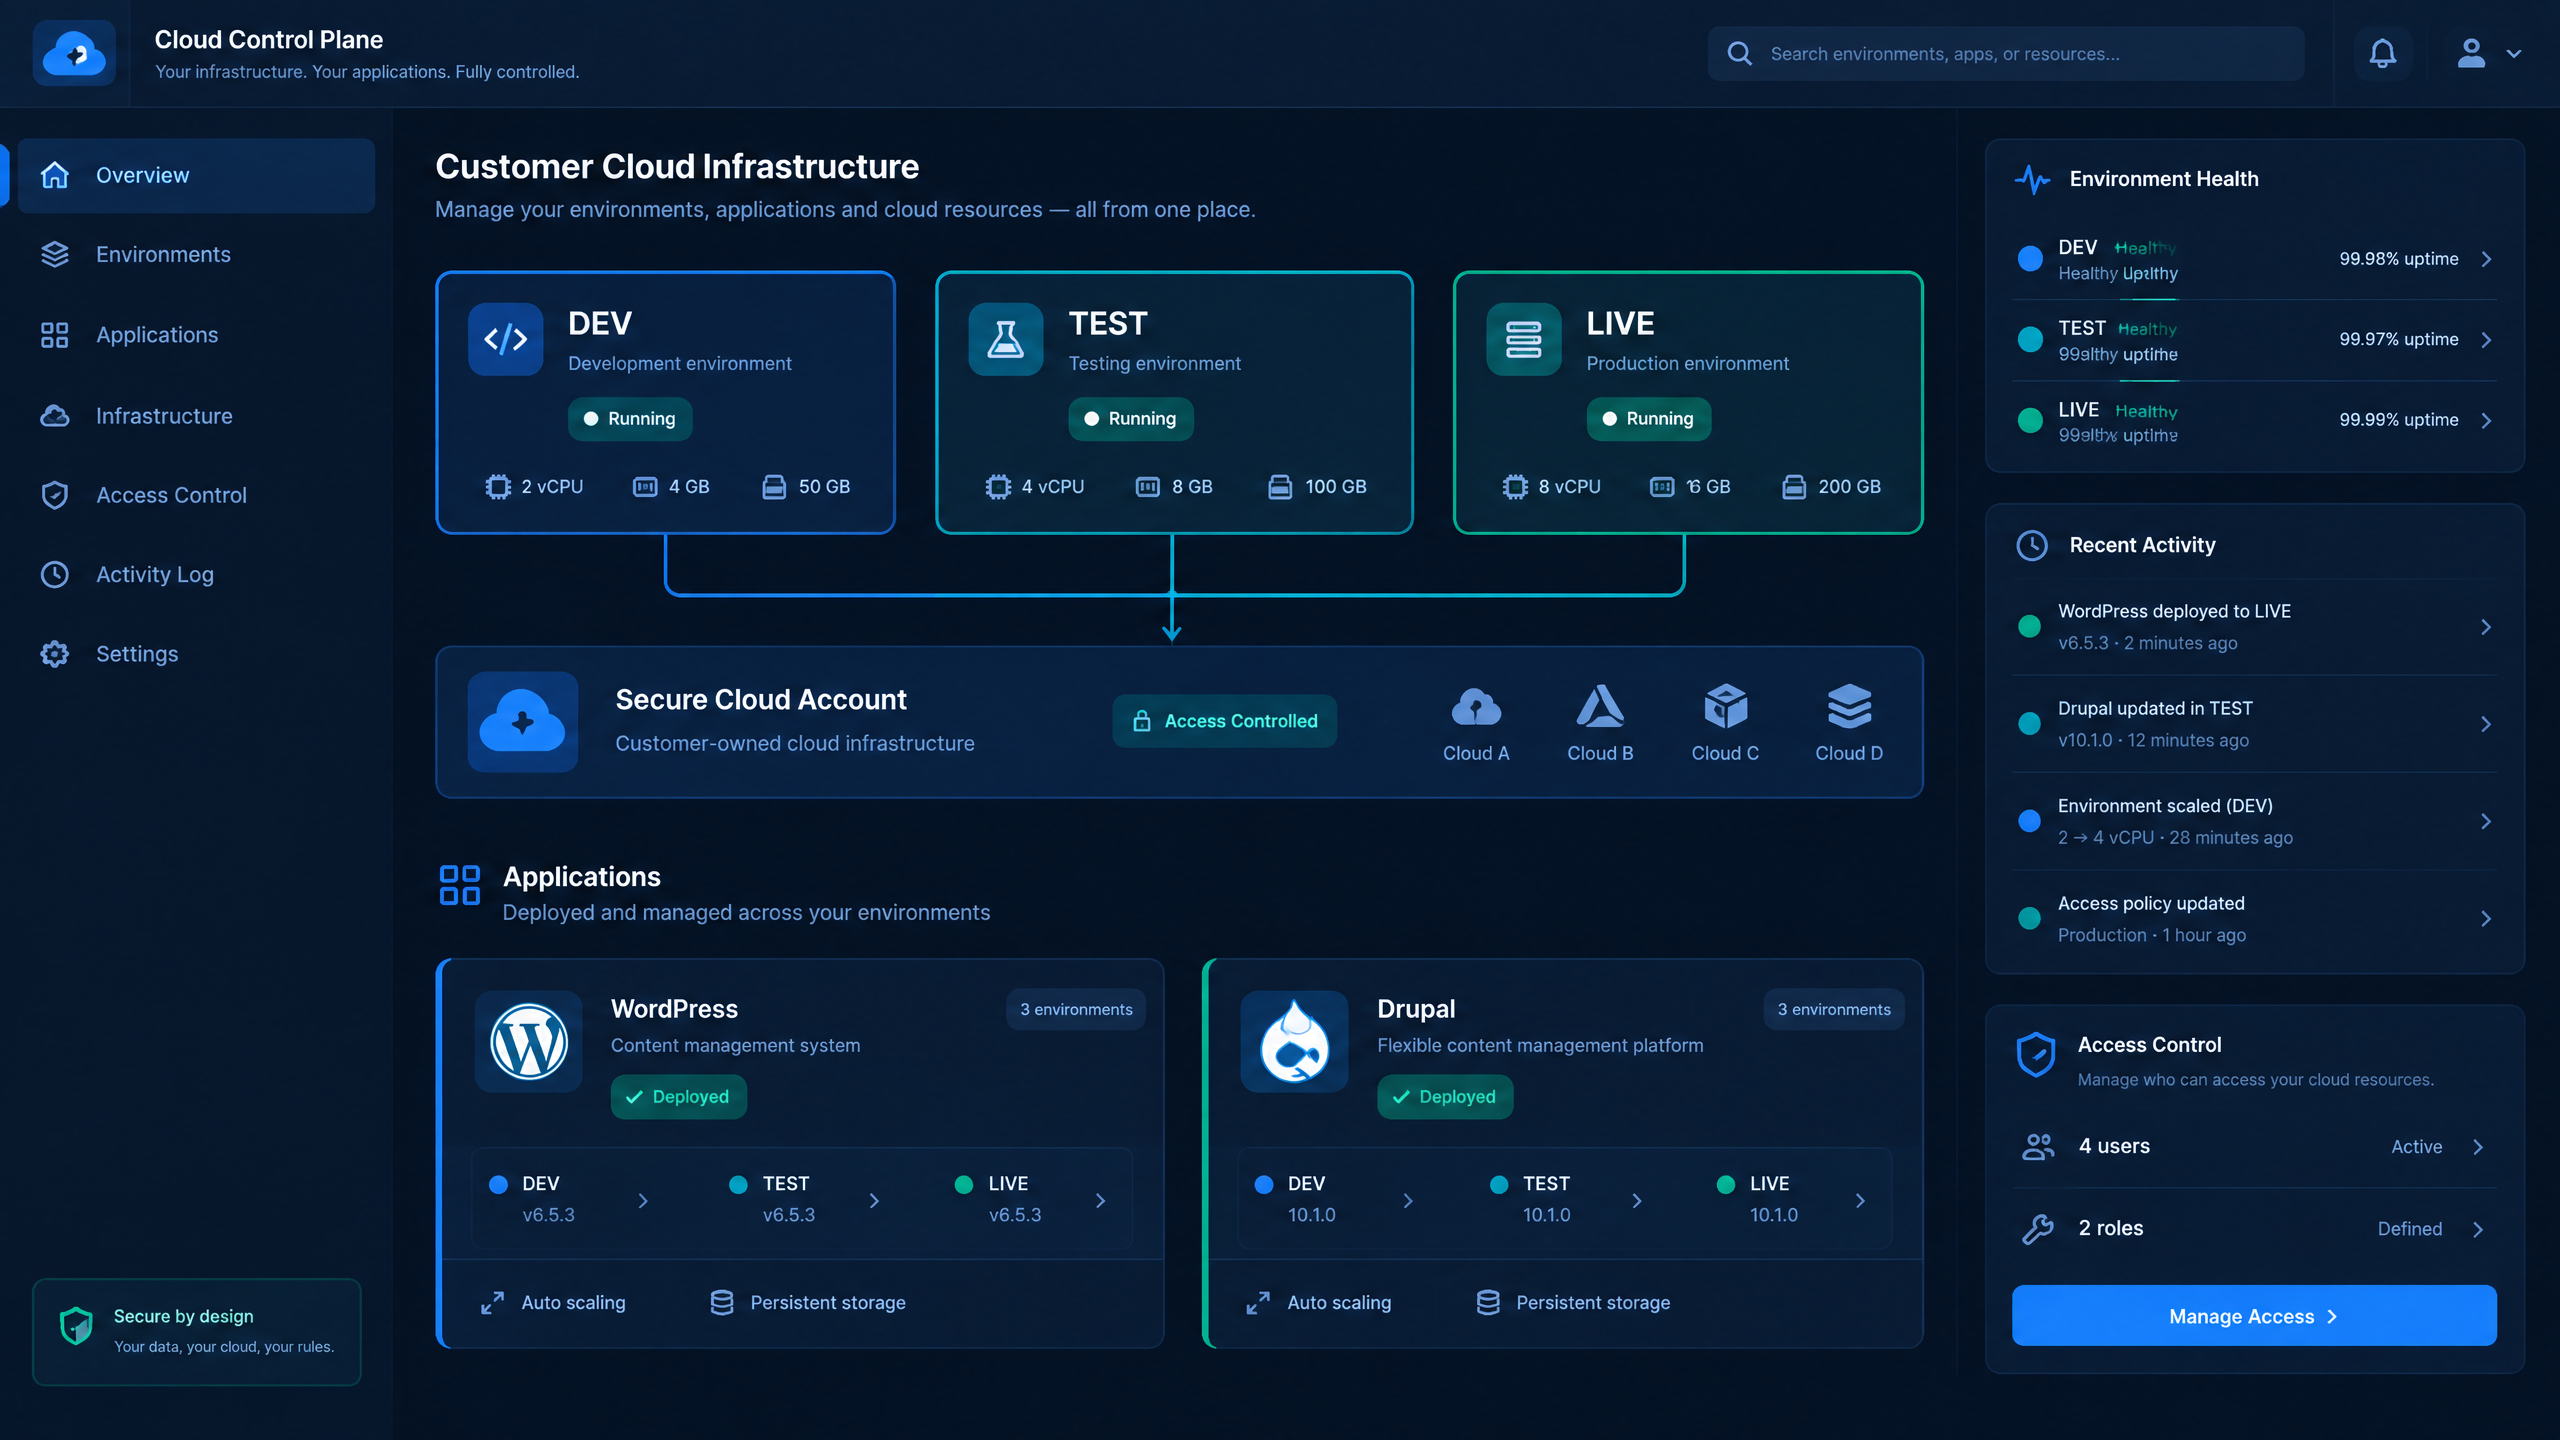Select the Cloud B provider icon

[x=1600, y=707]
